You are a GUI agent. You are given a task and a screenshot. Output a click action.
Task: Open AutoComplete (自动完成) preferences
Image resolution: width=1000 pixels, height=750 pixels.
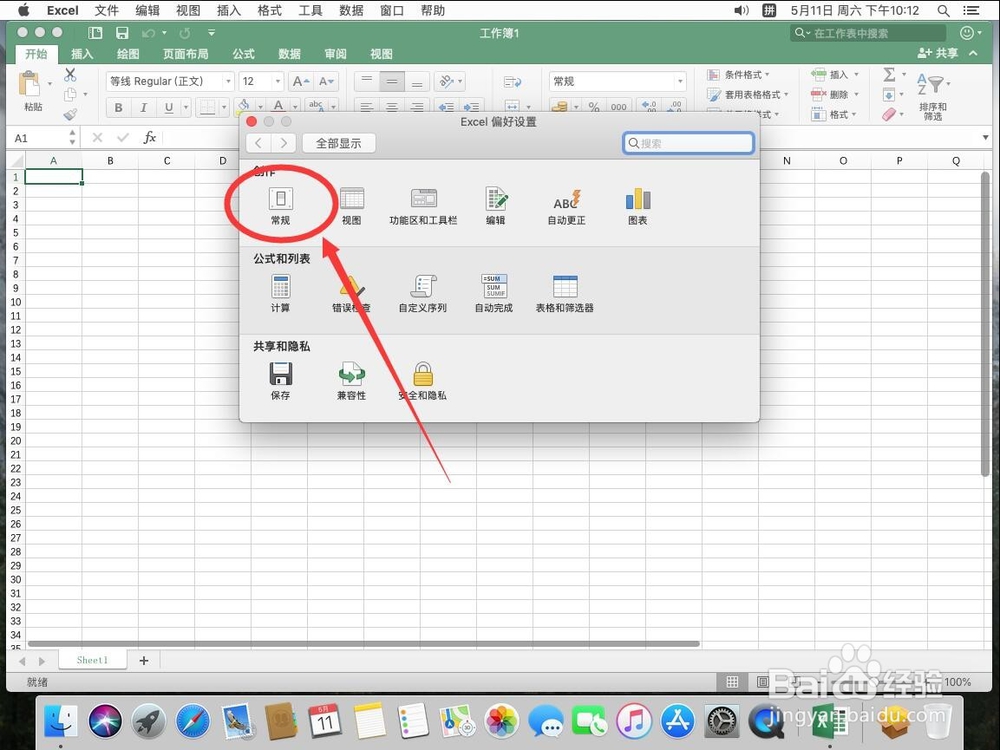click(x=494, y=293)
